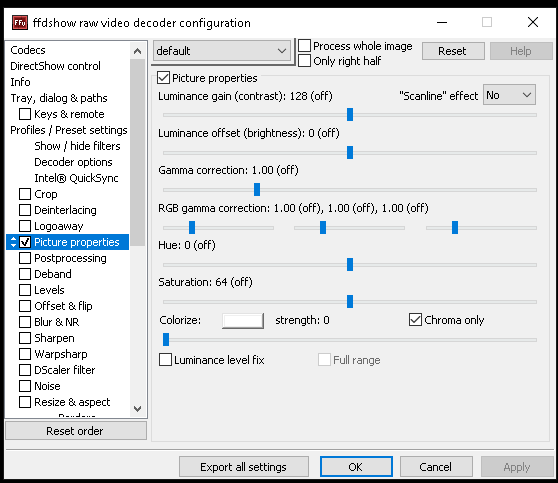The width and height of the screenshot is (558, 483).
Task: Click the second RGB gamma slider handle
Action: click(323, 227)
